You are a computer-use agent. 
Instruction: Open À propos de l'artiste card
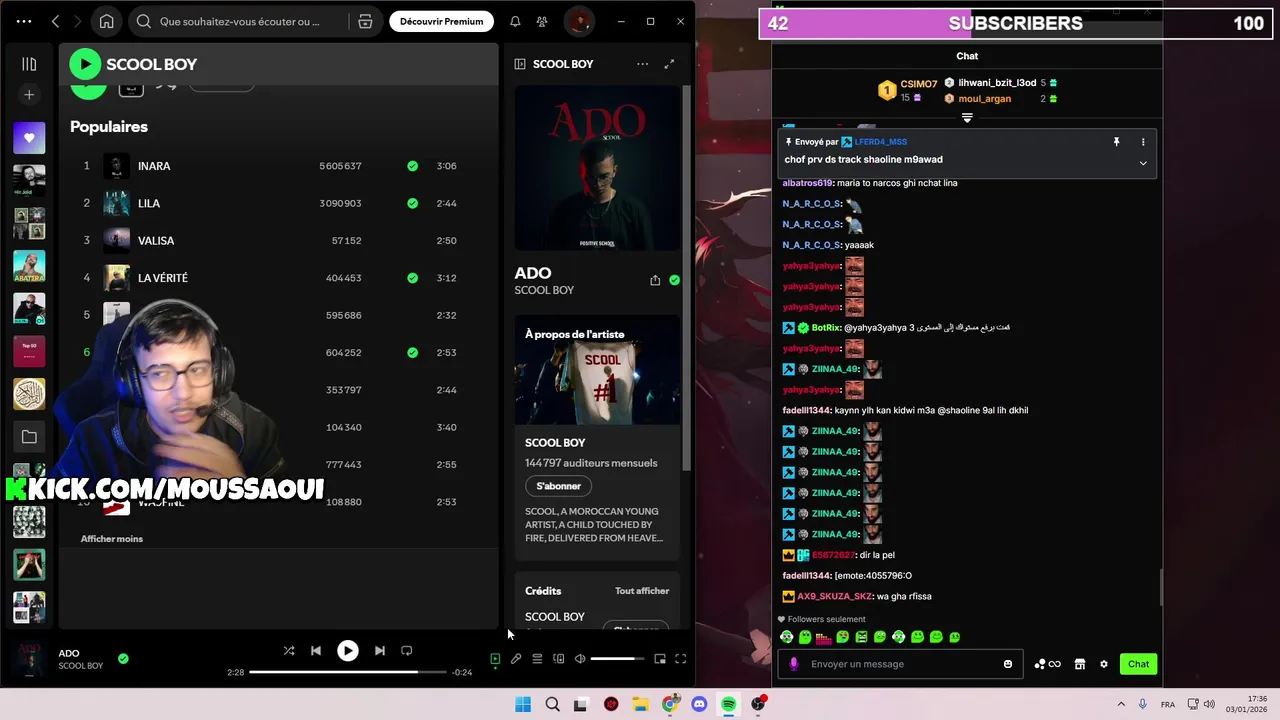point(597,438)
